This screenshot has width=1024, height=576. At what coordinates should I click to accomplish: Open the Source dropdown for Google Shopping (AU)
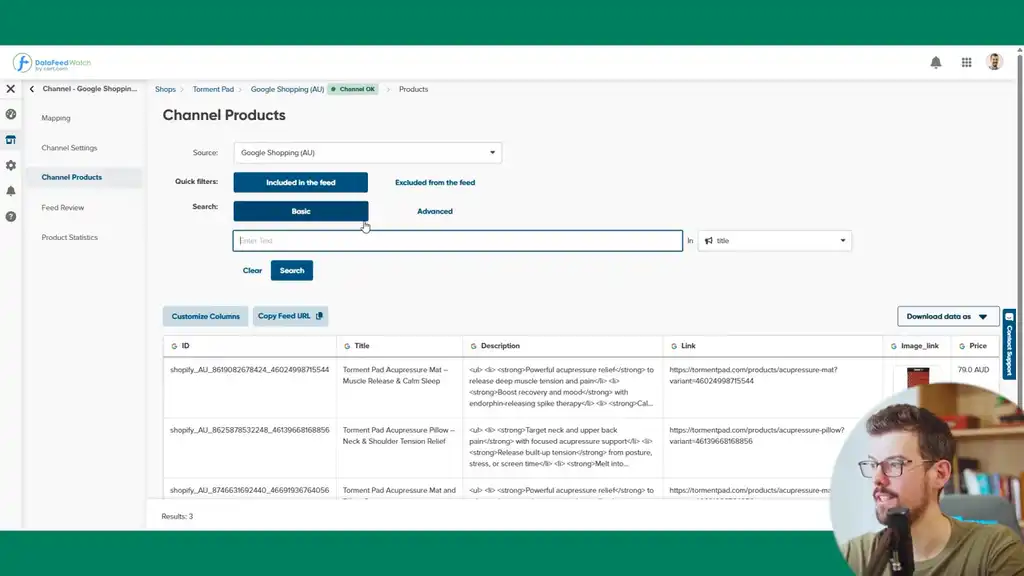(x=367, y=152)
